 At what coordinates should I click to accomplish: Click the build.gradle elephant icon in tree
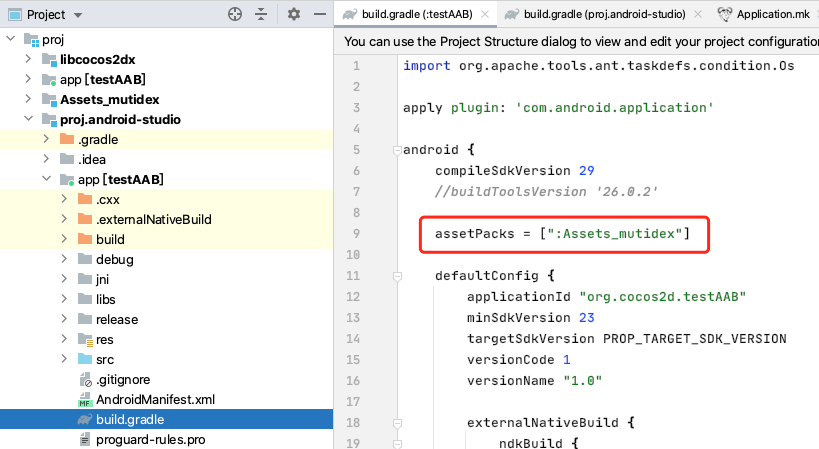coord(85,419)
